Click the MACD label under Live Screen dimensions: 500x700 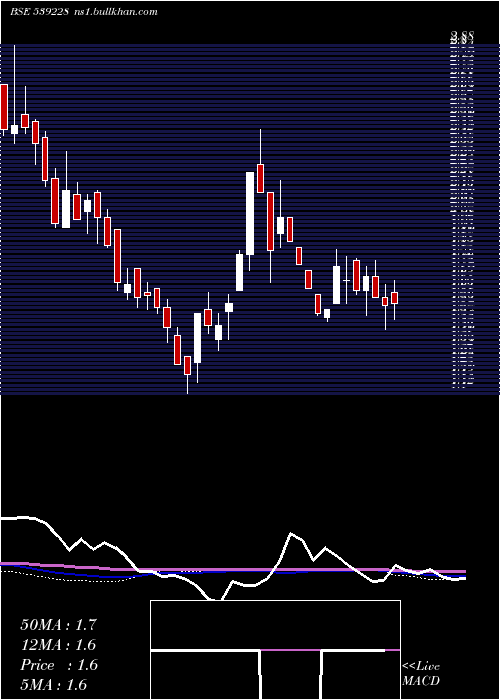coord(421,681)
